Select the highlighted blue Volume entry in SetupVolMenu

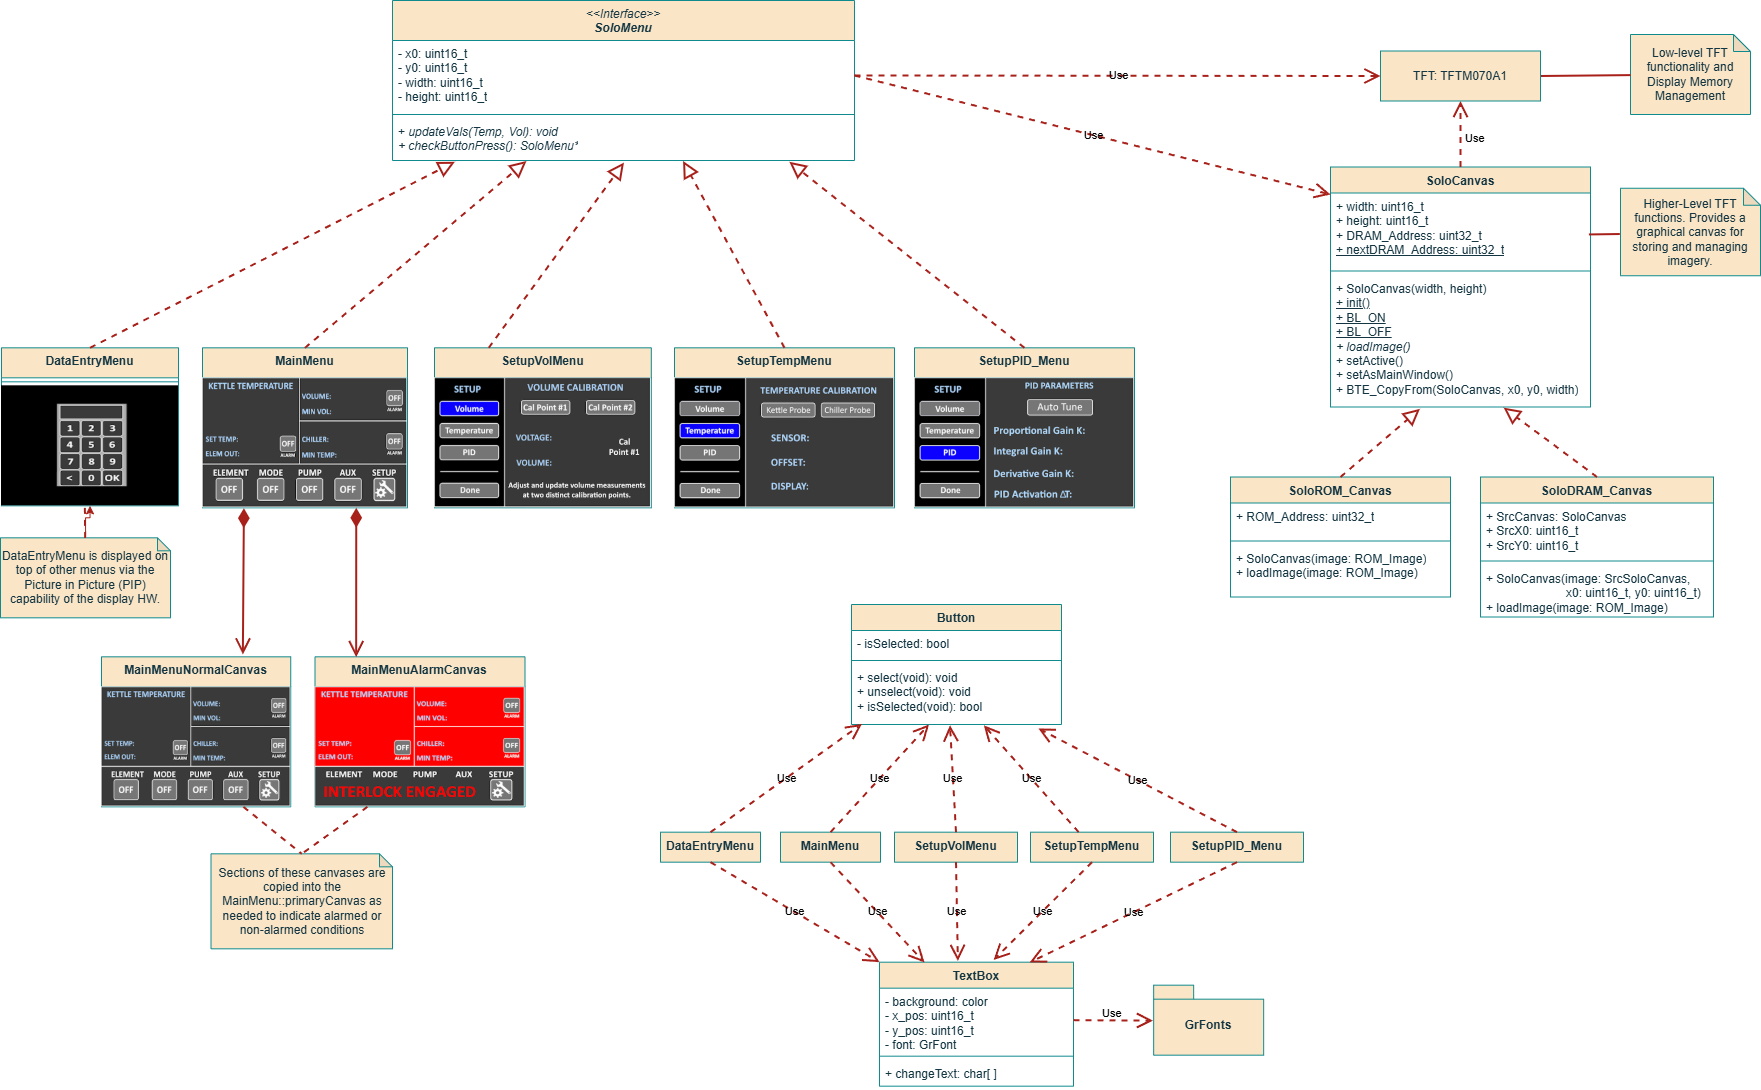469,408
